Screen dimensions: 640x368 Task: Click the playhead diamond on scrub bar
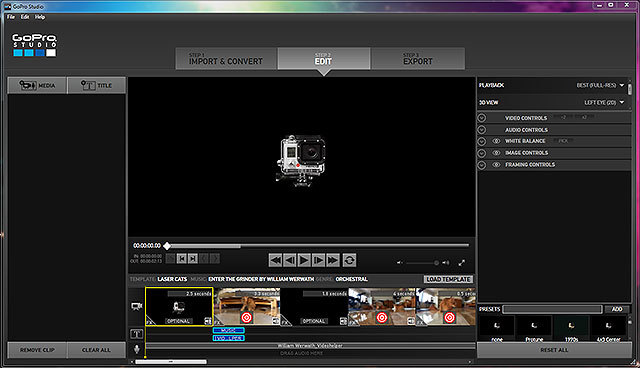pyautogui.click(x=167, y=246)
